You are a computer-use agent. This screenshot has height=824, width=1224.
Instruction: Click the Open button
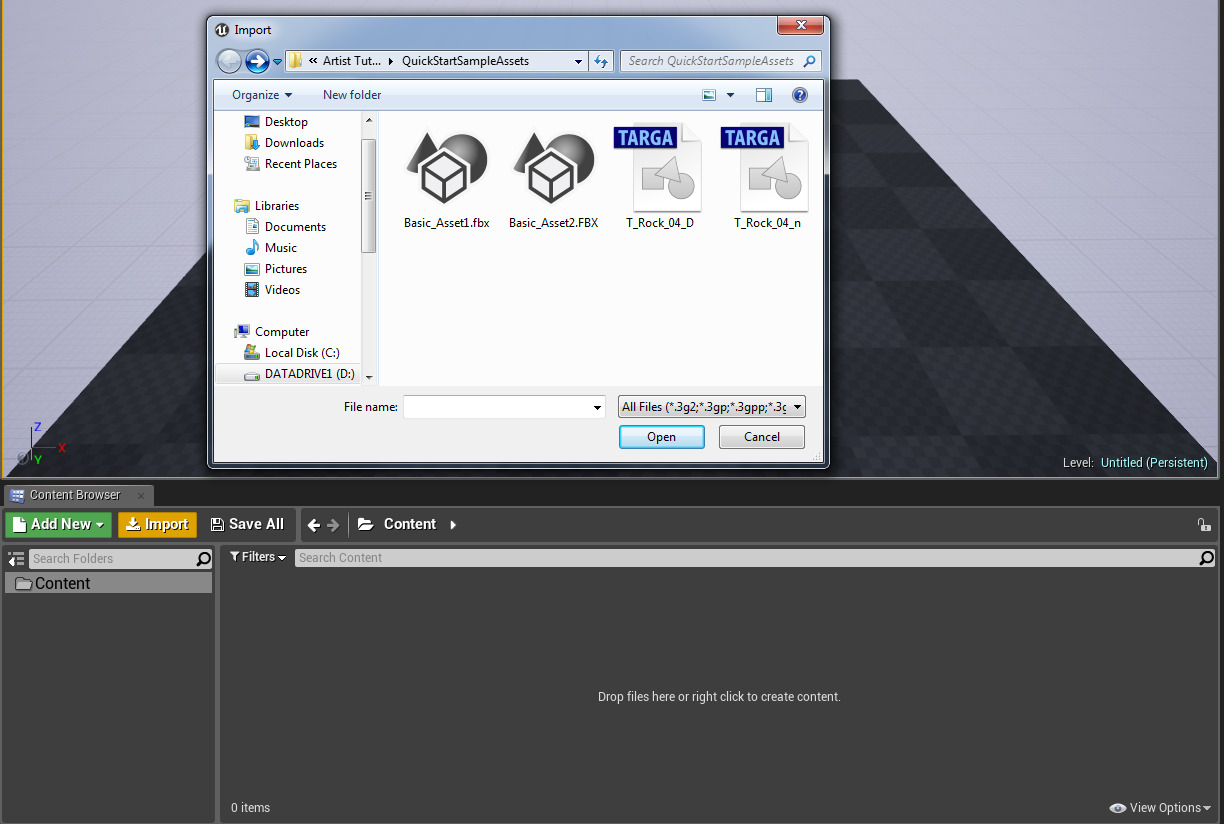(x=662, y=437)
